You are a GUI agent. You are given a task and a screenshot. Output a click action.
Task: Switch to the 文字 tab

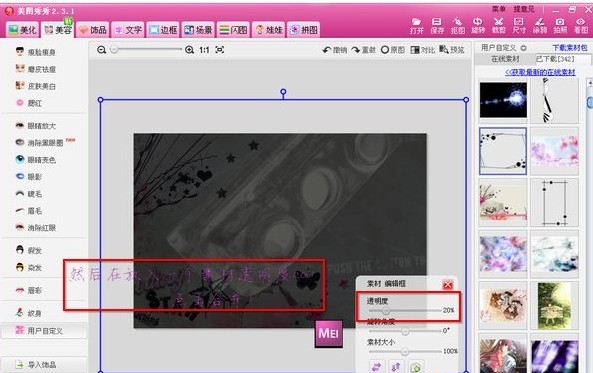click(128, 30)
